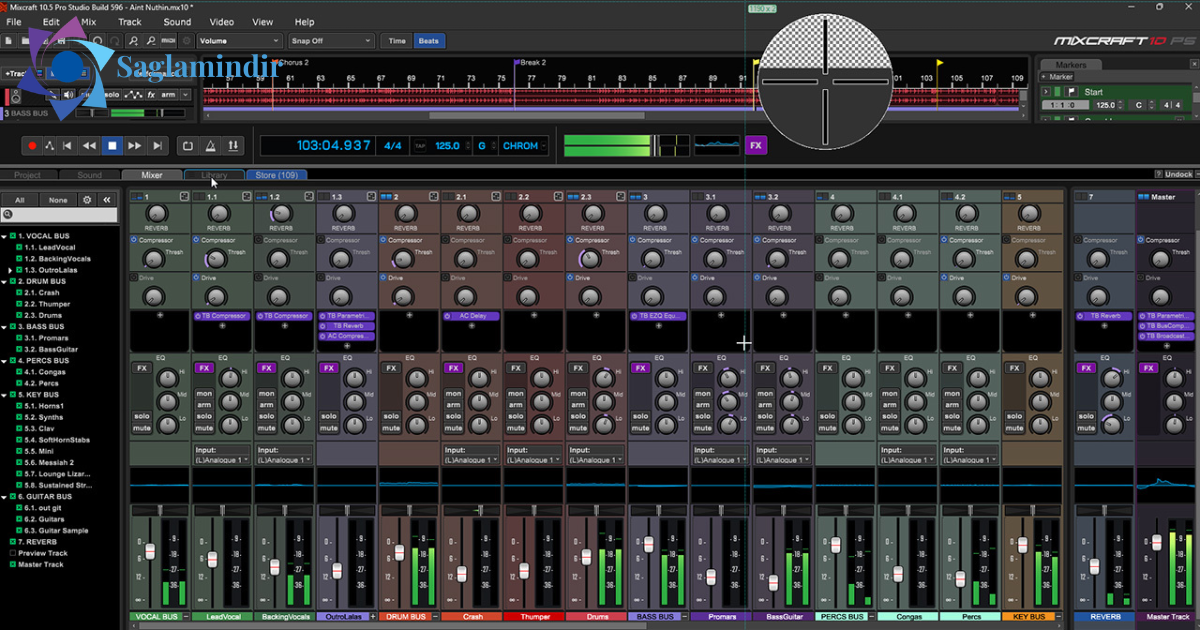Screen dimensions: 1200x630
Task: Toggle the loop mode icon
Action: tap(187, 146)
